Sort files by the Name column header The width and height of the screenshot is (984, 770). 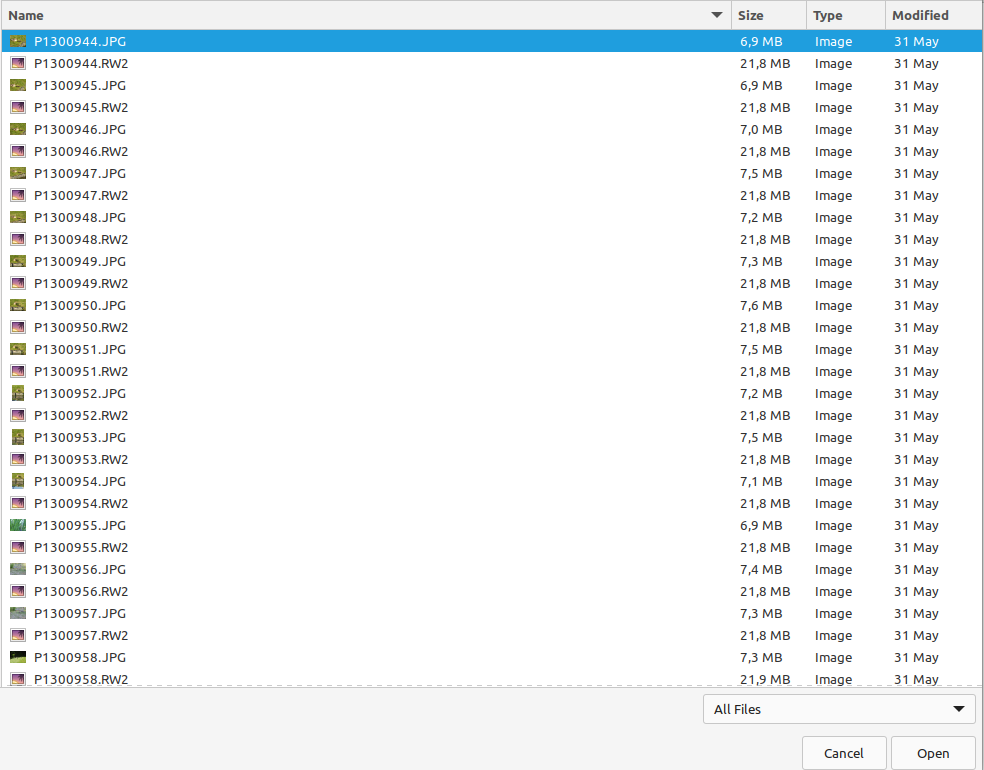click(366, 15)
